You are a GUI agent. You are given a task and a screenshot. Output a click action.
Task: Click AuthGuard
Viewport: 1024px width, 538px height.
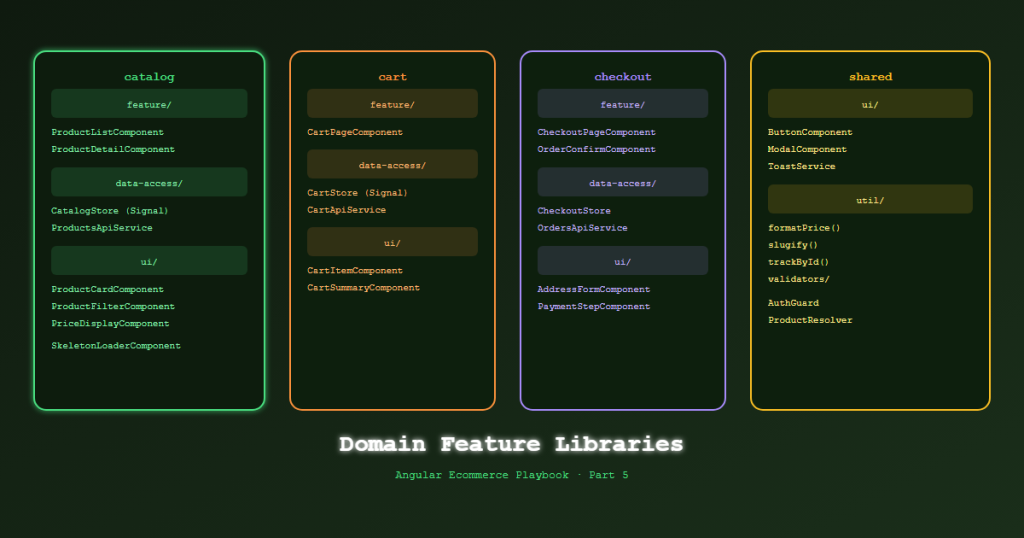point(793,303)
